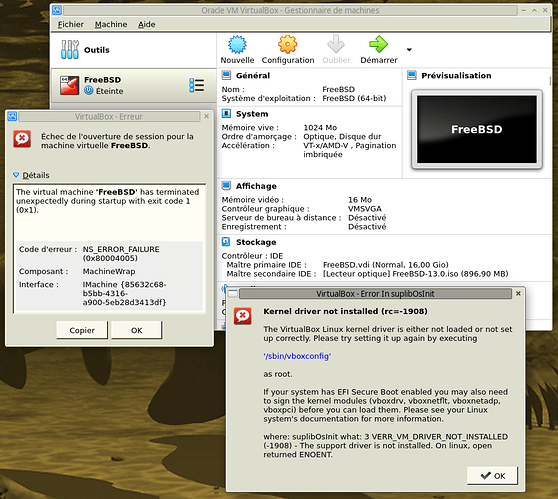Click the Nouvelle toolbar icon
The width and height of the screenshot is (558, 499).
pyautogui.click(x=237, y=44)
